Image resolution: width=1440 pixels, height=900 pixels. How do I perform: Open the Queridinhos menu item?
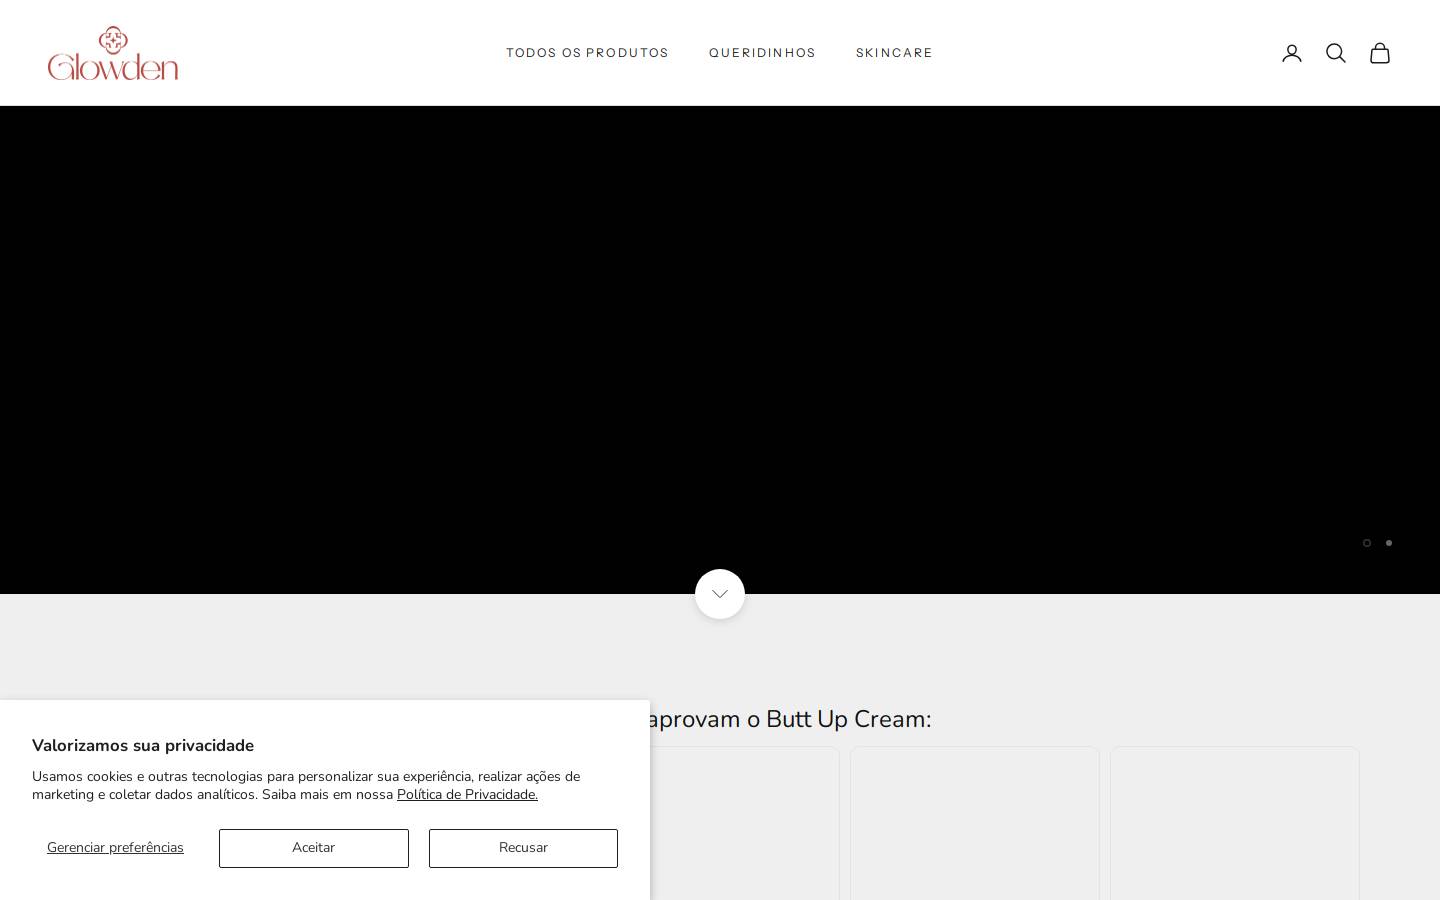tap(762, 53)
